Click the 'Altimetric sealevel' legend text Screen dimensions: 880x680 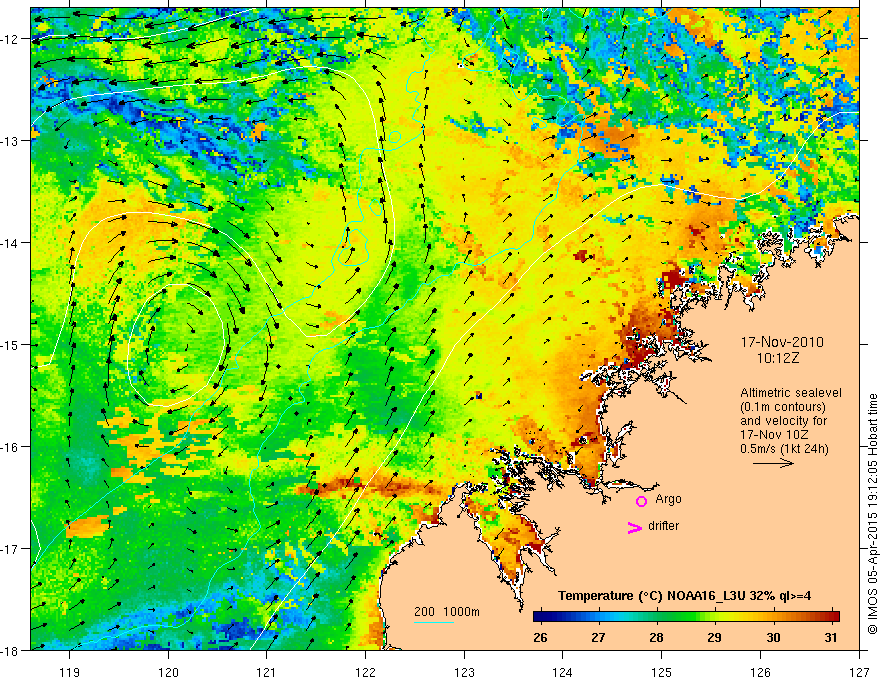click(791, 393)
